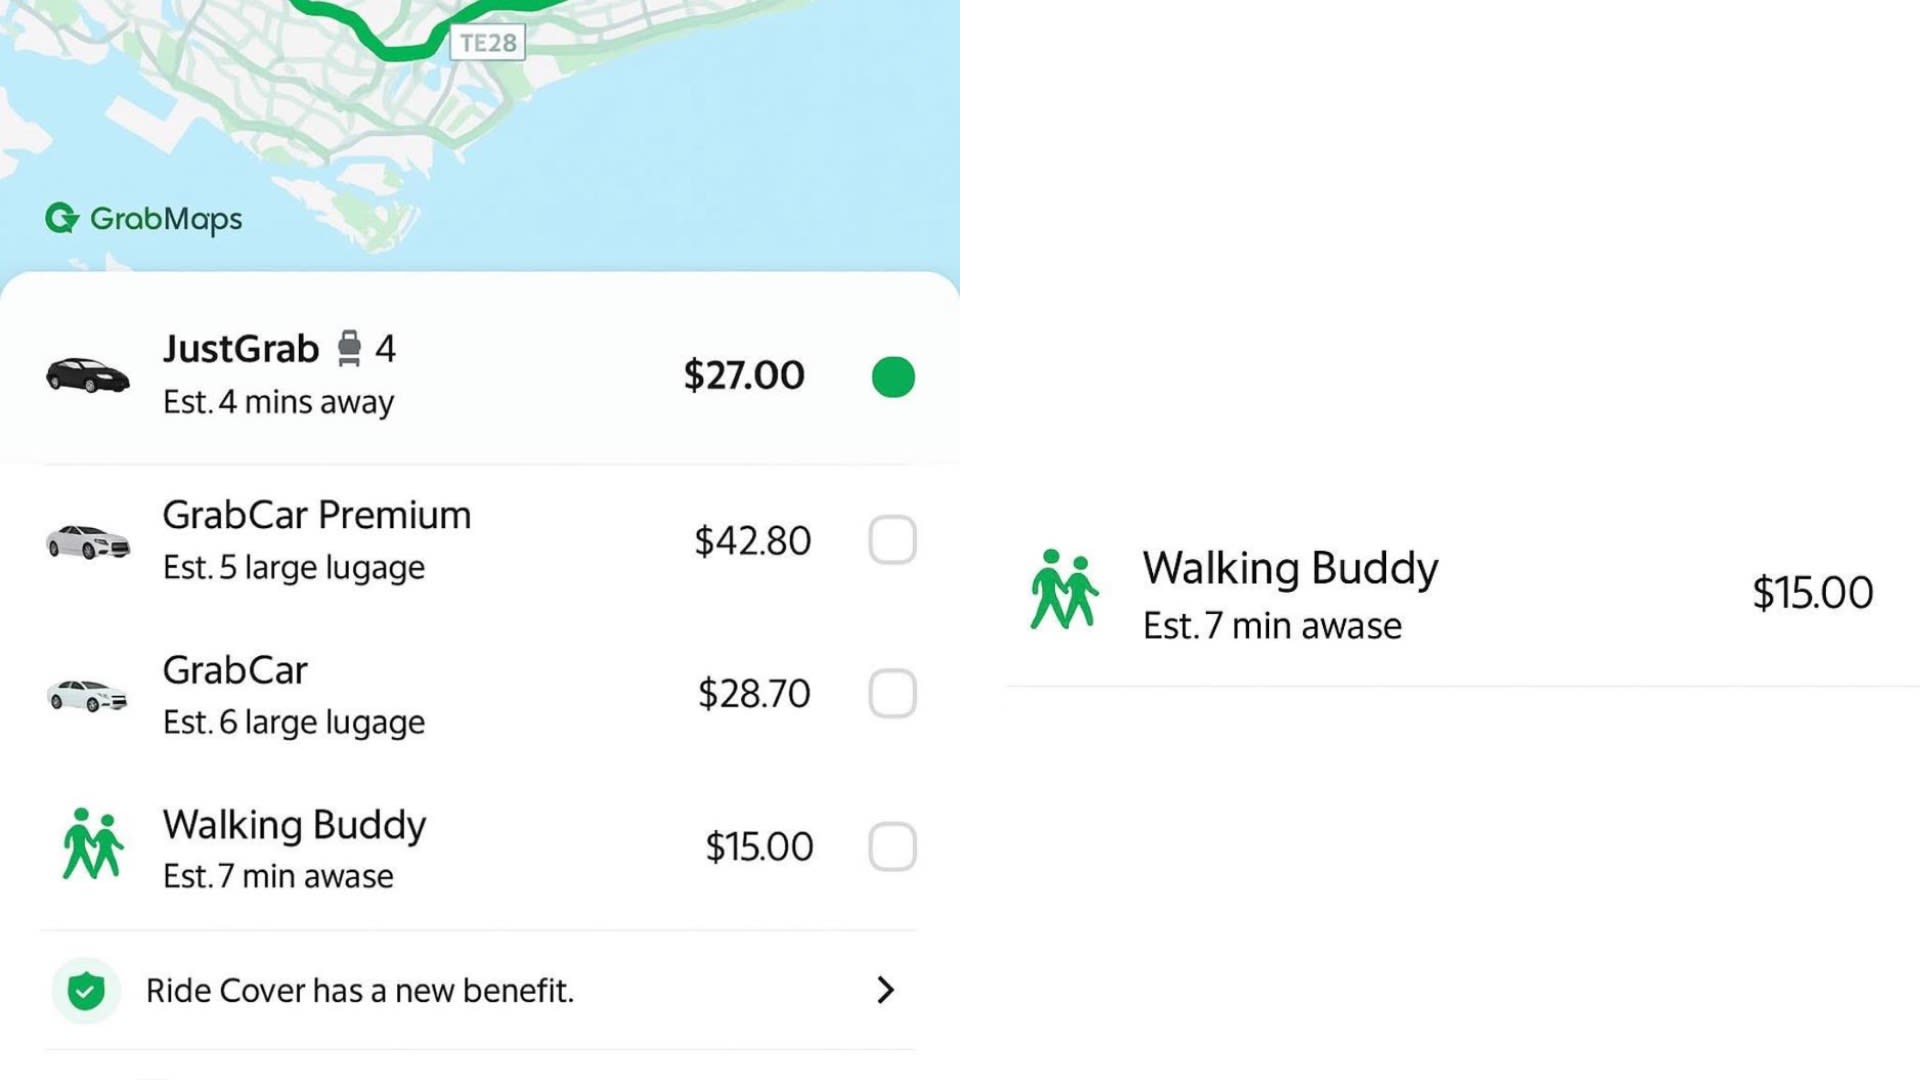
Task: Click the large Walking Buddy icon on right
Action: click(x=1064, y=590)
